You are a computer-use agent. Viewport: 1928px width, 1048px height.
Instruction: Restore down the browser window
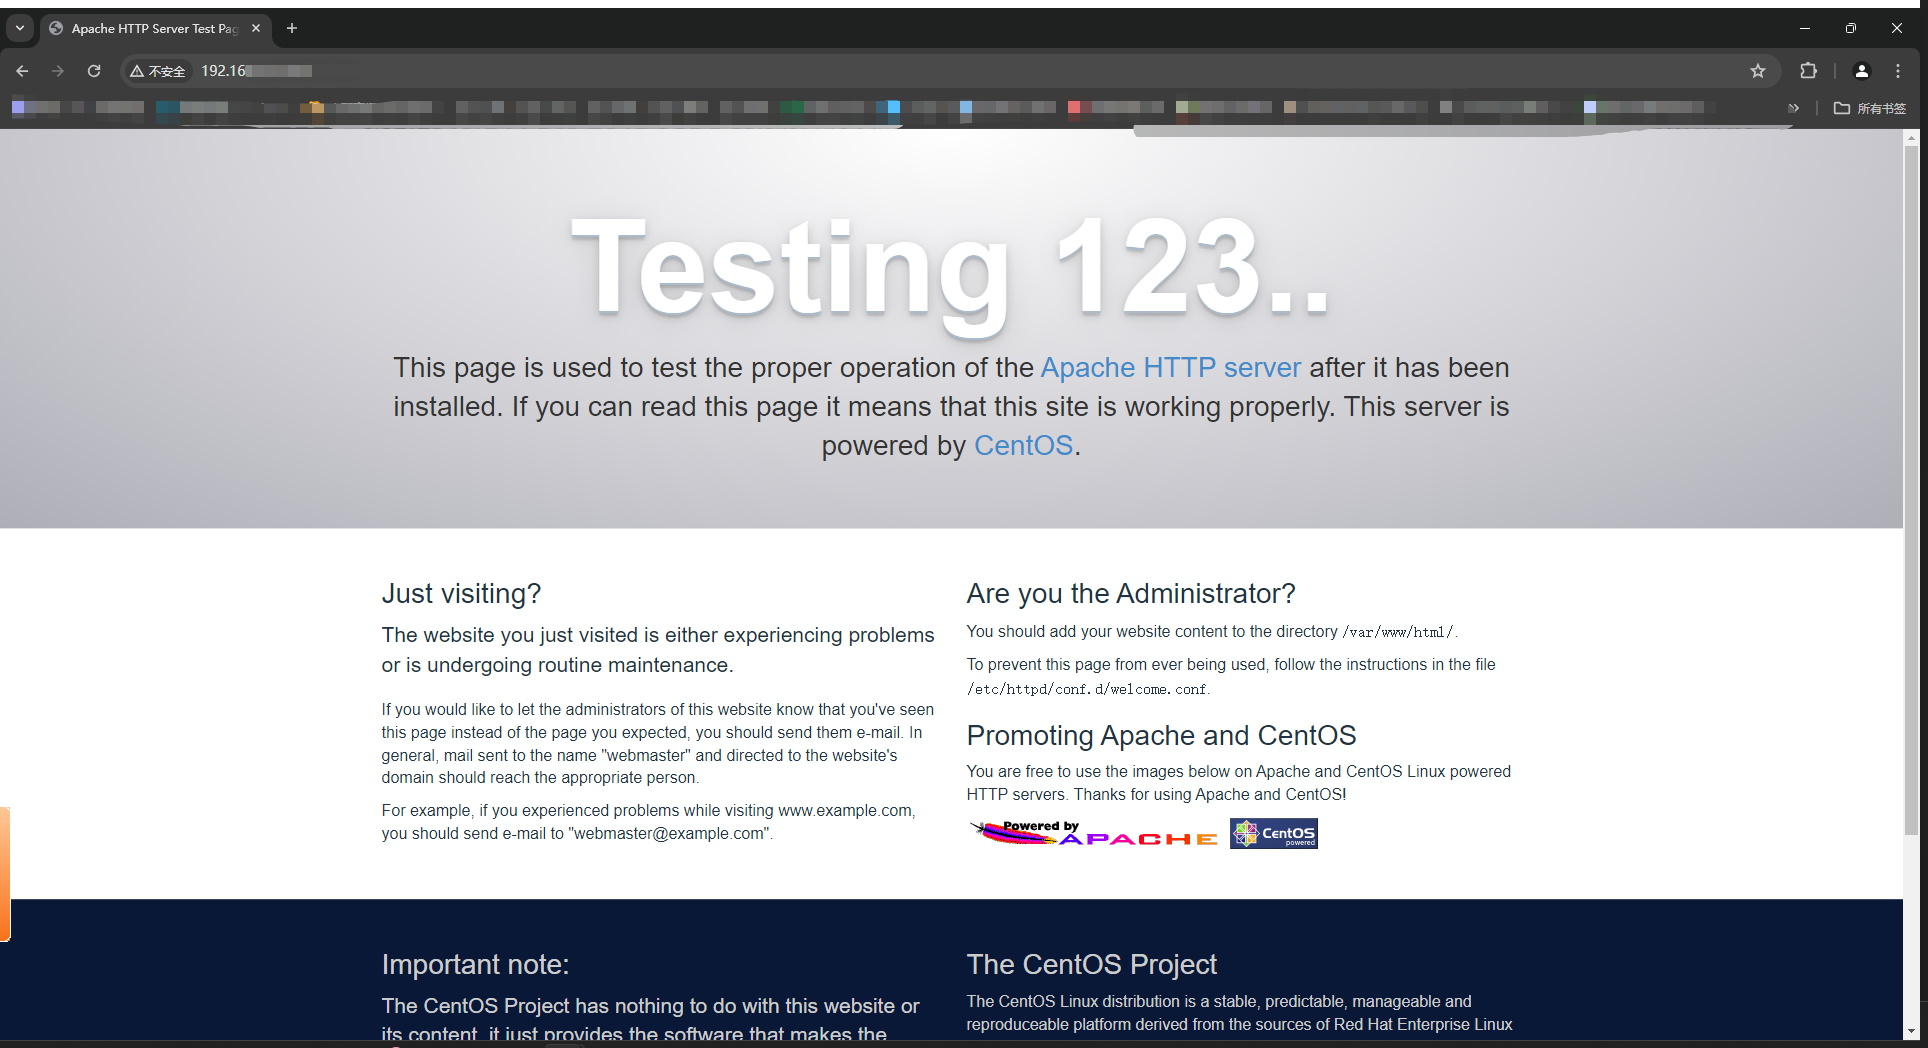pyautogui.click(x=1851, y=28)
